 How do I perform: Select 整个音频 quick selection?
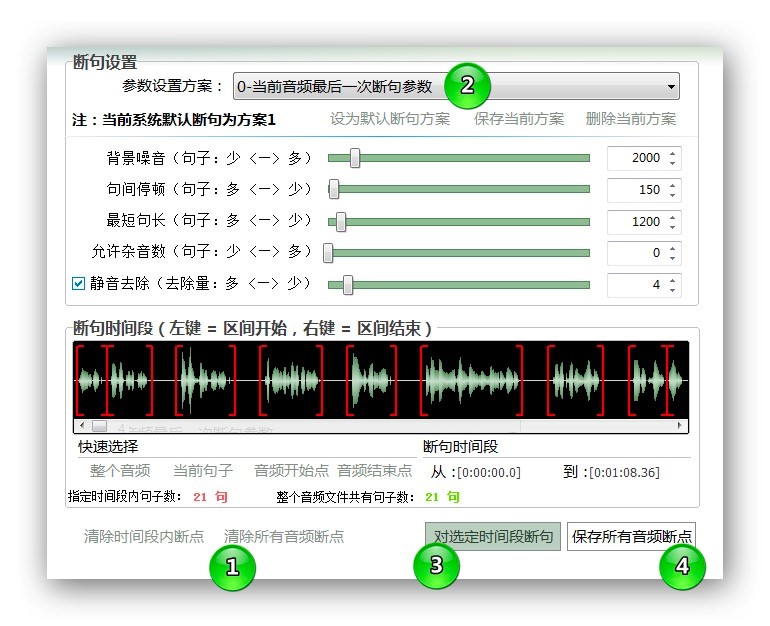[120, 471]
